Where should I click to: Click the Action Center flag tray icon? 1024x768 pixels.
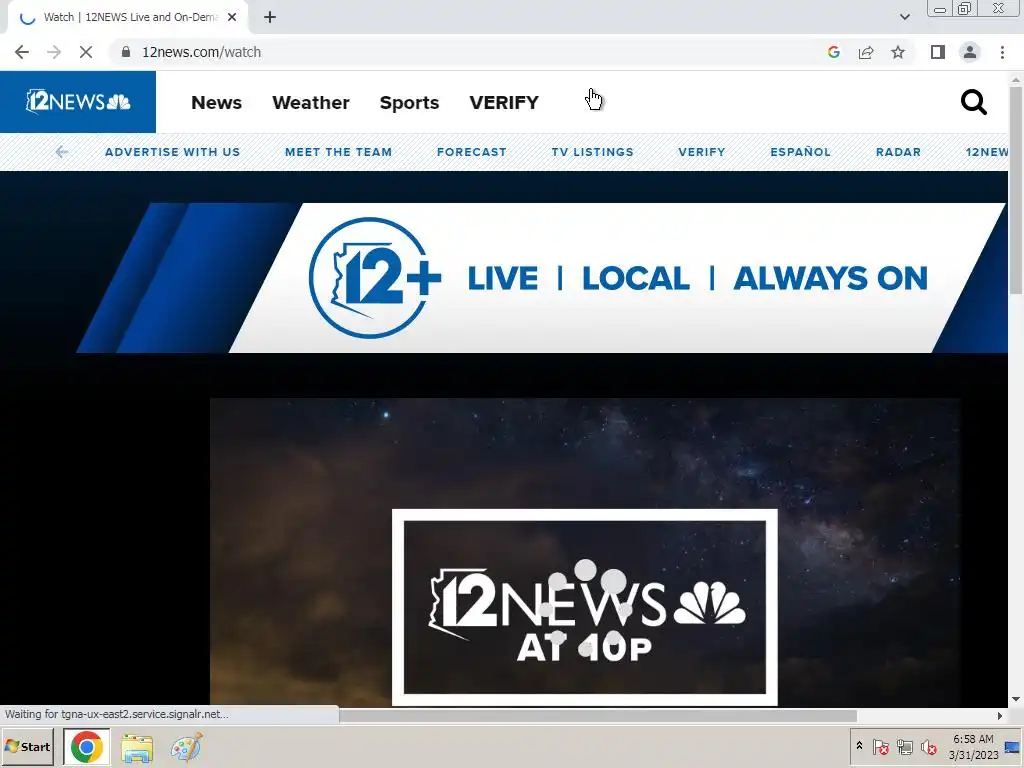pos(880,746)
